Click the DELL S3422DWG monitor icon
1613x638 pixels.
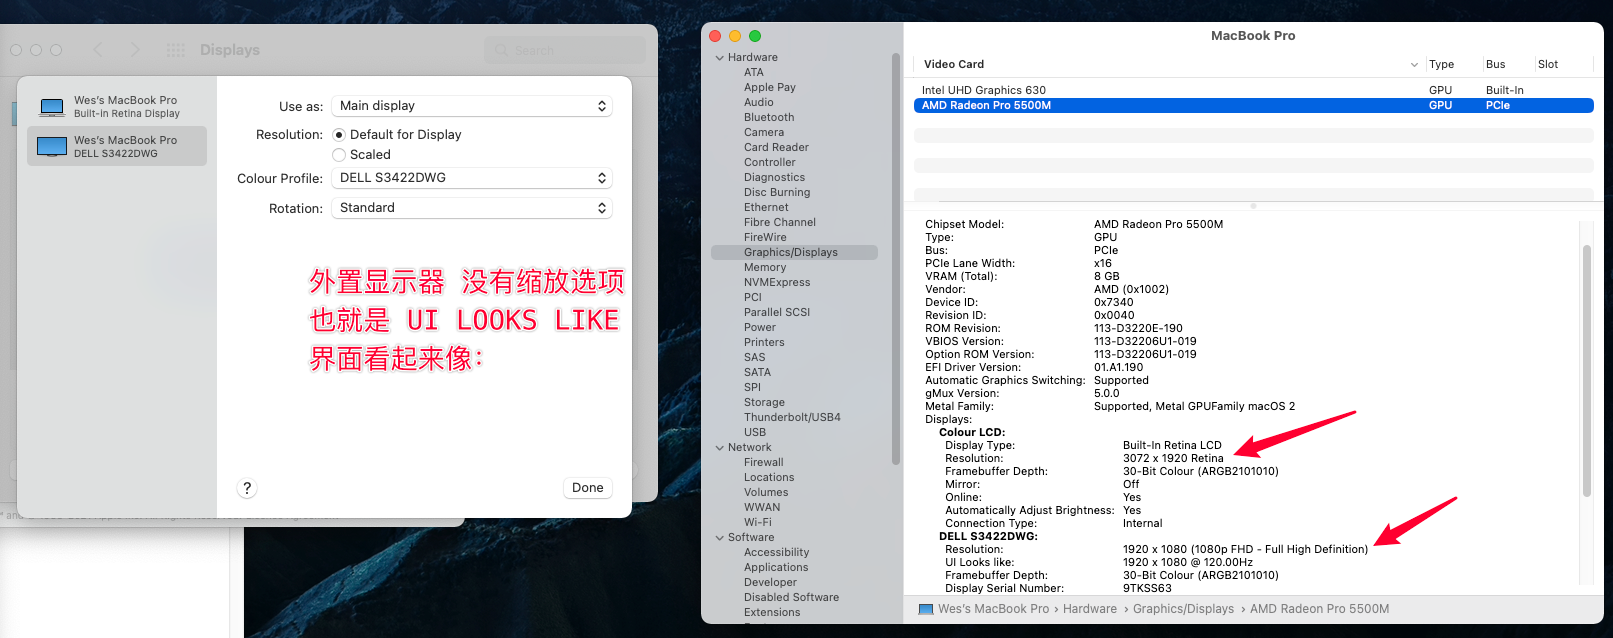tap(52, 146)
